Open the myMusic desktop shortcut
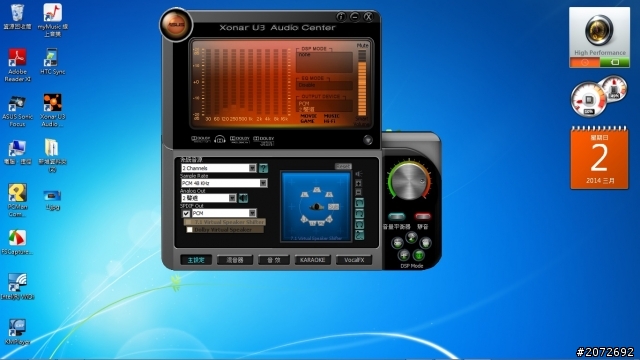 pos(53,20)
